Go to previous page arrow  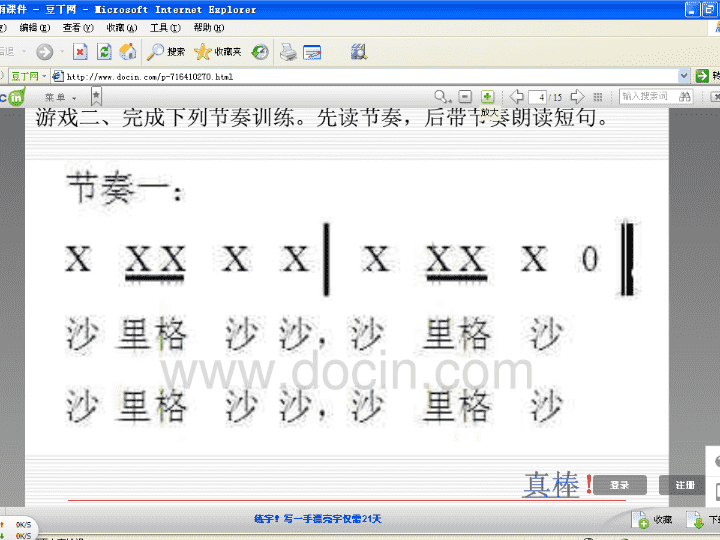[517, 96]
